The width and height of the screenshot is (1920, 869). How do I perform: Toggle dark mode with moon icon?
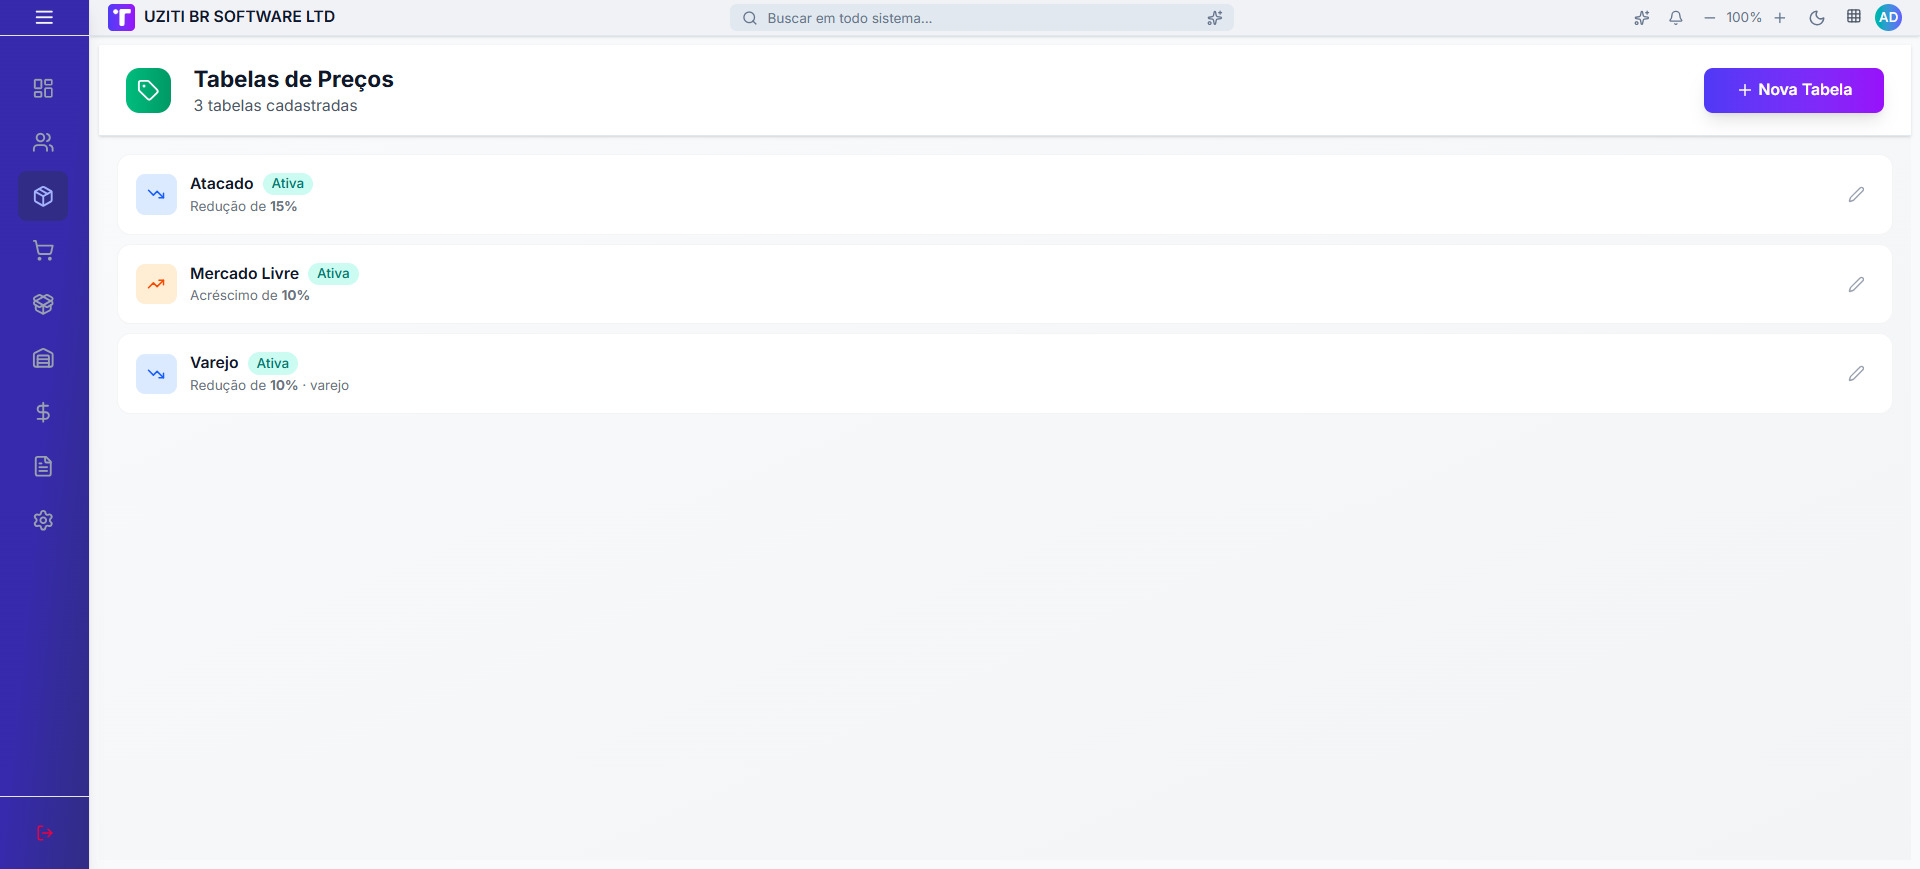[1817, 17]
